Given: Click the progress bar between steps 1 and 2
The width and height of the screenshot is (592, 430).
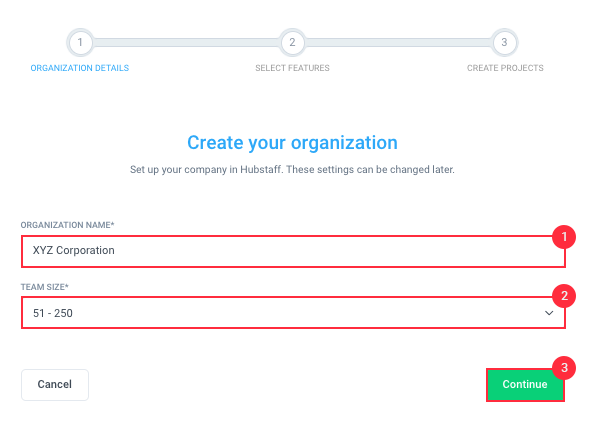Looking at the screenshot, I should 186,42.
